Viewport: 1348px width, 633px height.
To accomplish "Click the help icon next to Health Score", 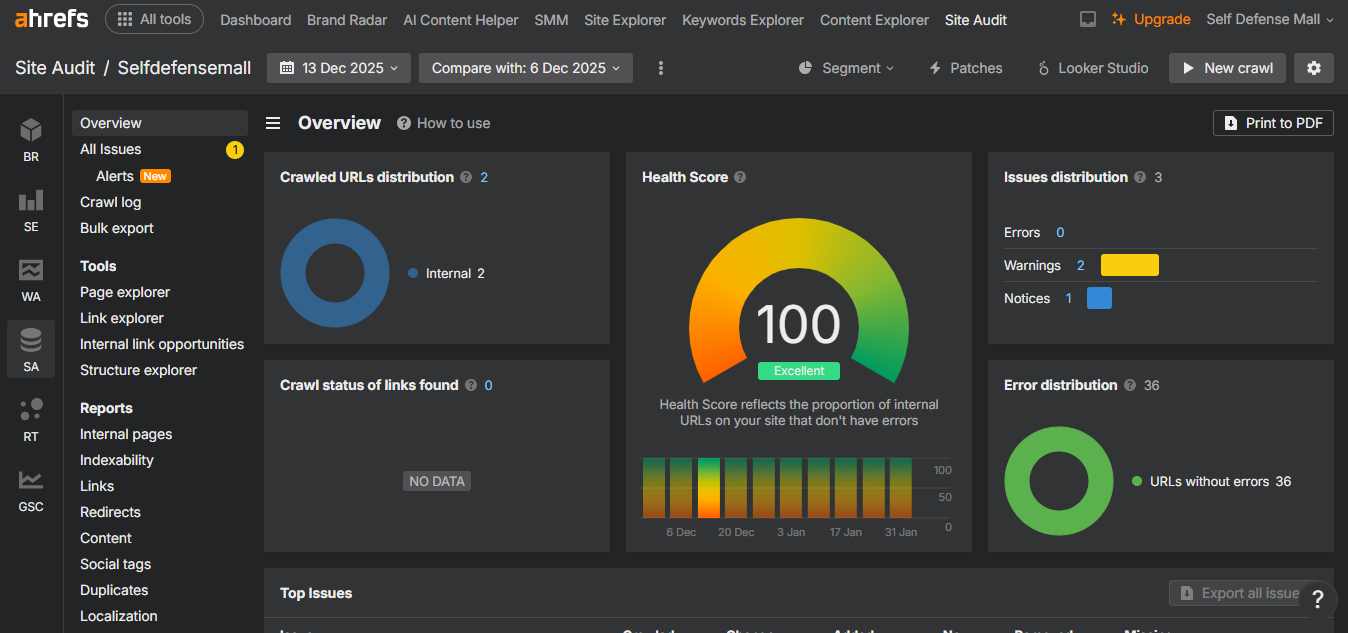I will click(740, 177).
